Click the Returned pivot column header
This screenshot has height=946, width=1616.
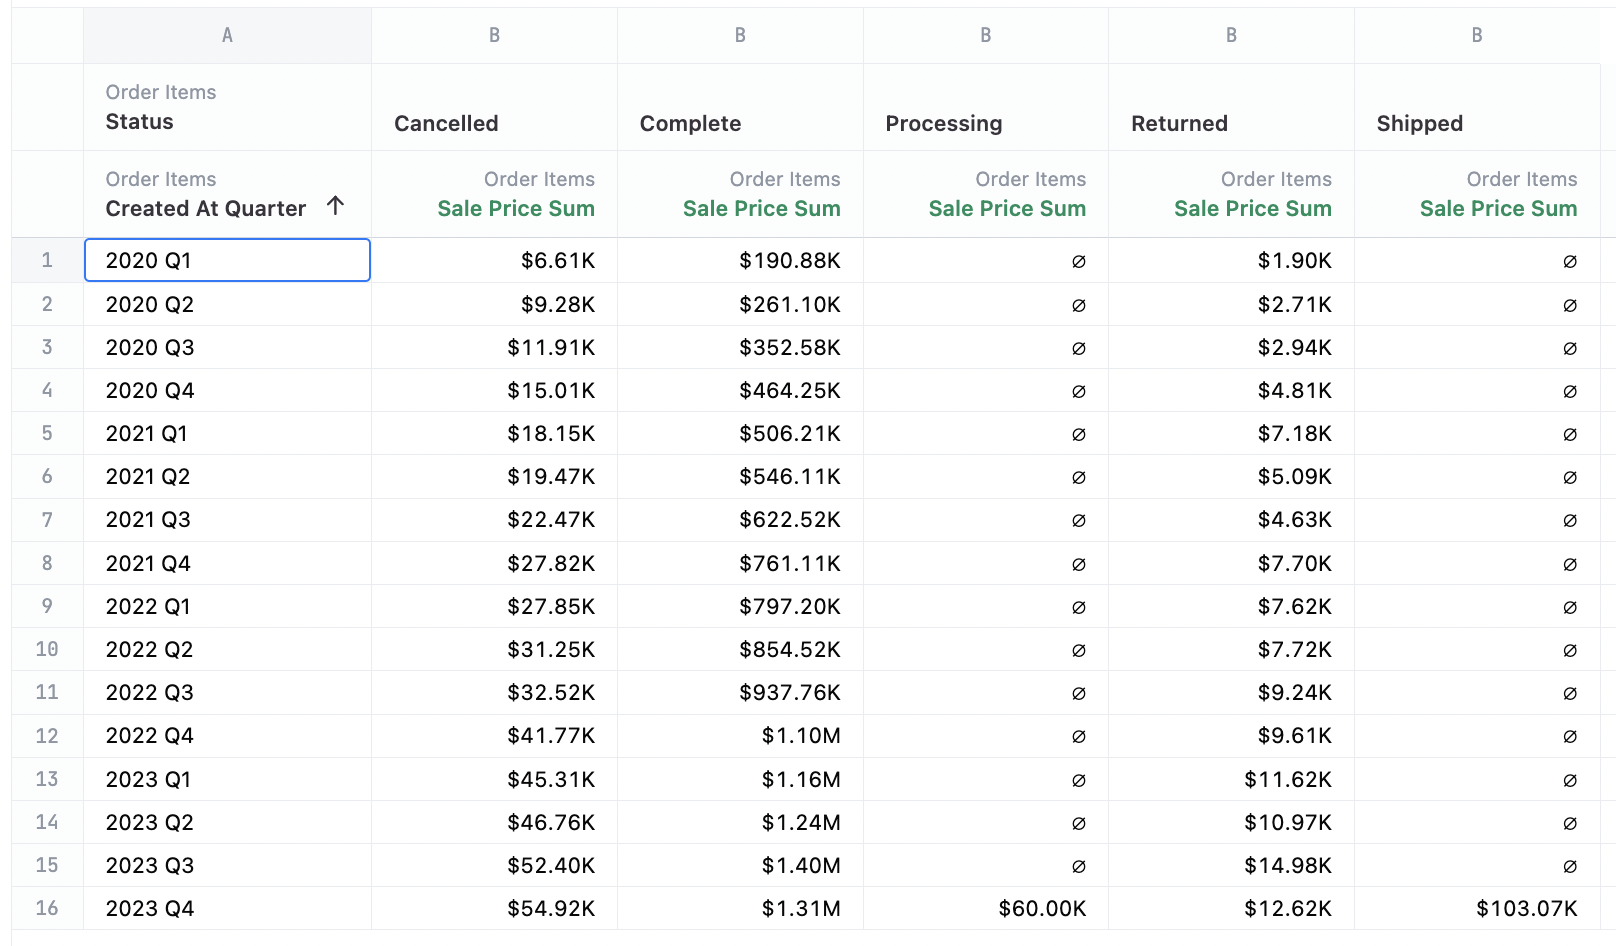pos(1179,123)
